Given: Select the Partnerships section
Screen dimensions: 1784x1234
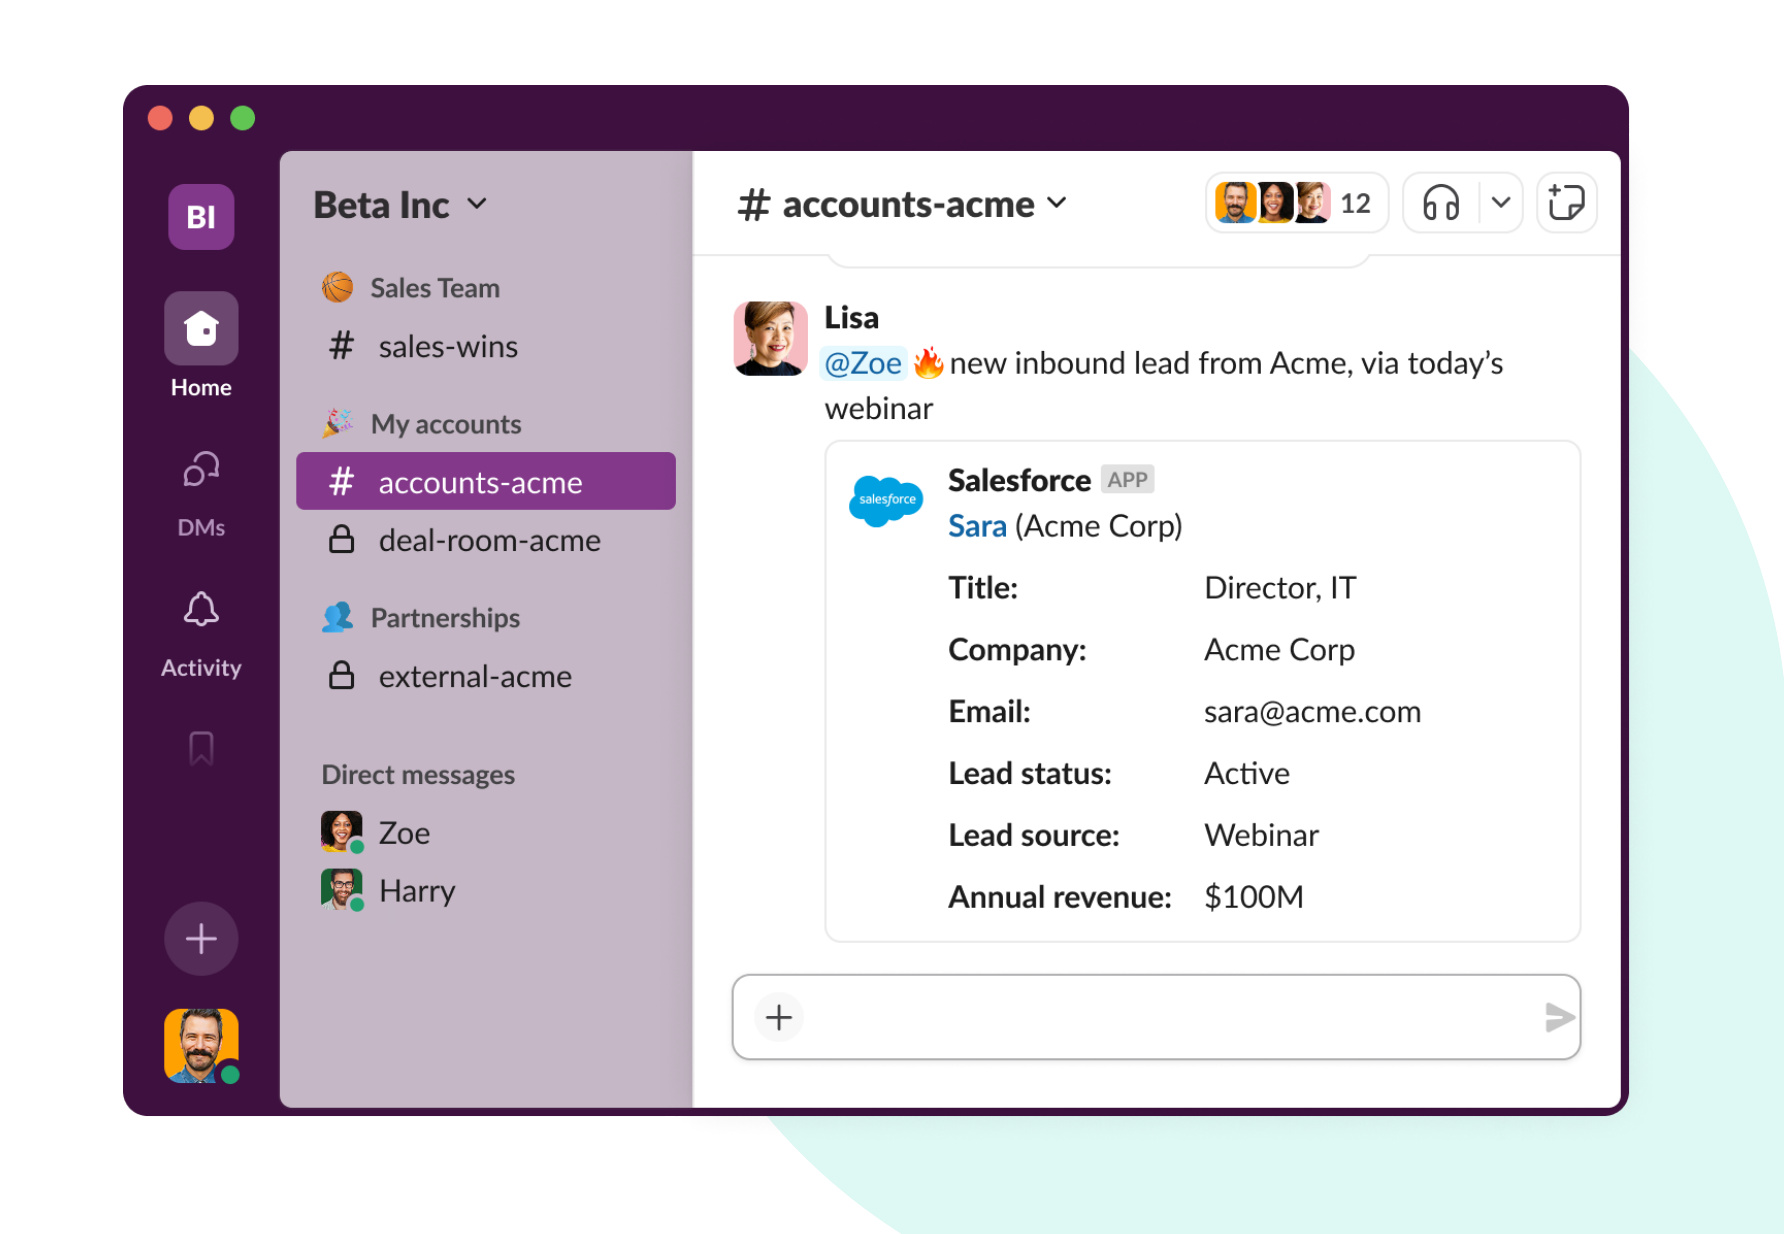Looking at the screenshot, I should (x=421, y=618).
